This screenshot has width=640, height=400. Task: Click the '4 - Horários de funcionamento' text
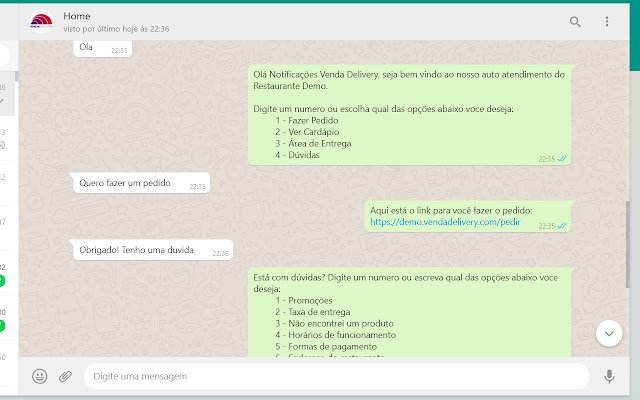point(336,335)
